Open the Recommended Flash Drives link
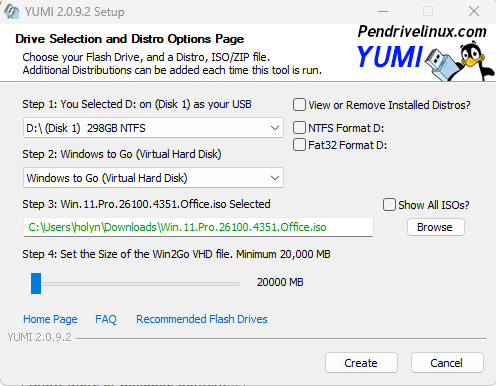This screenshot has height=386, width=496. (x=202, y=319)
